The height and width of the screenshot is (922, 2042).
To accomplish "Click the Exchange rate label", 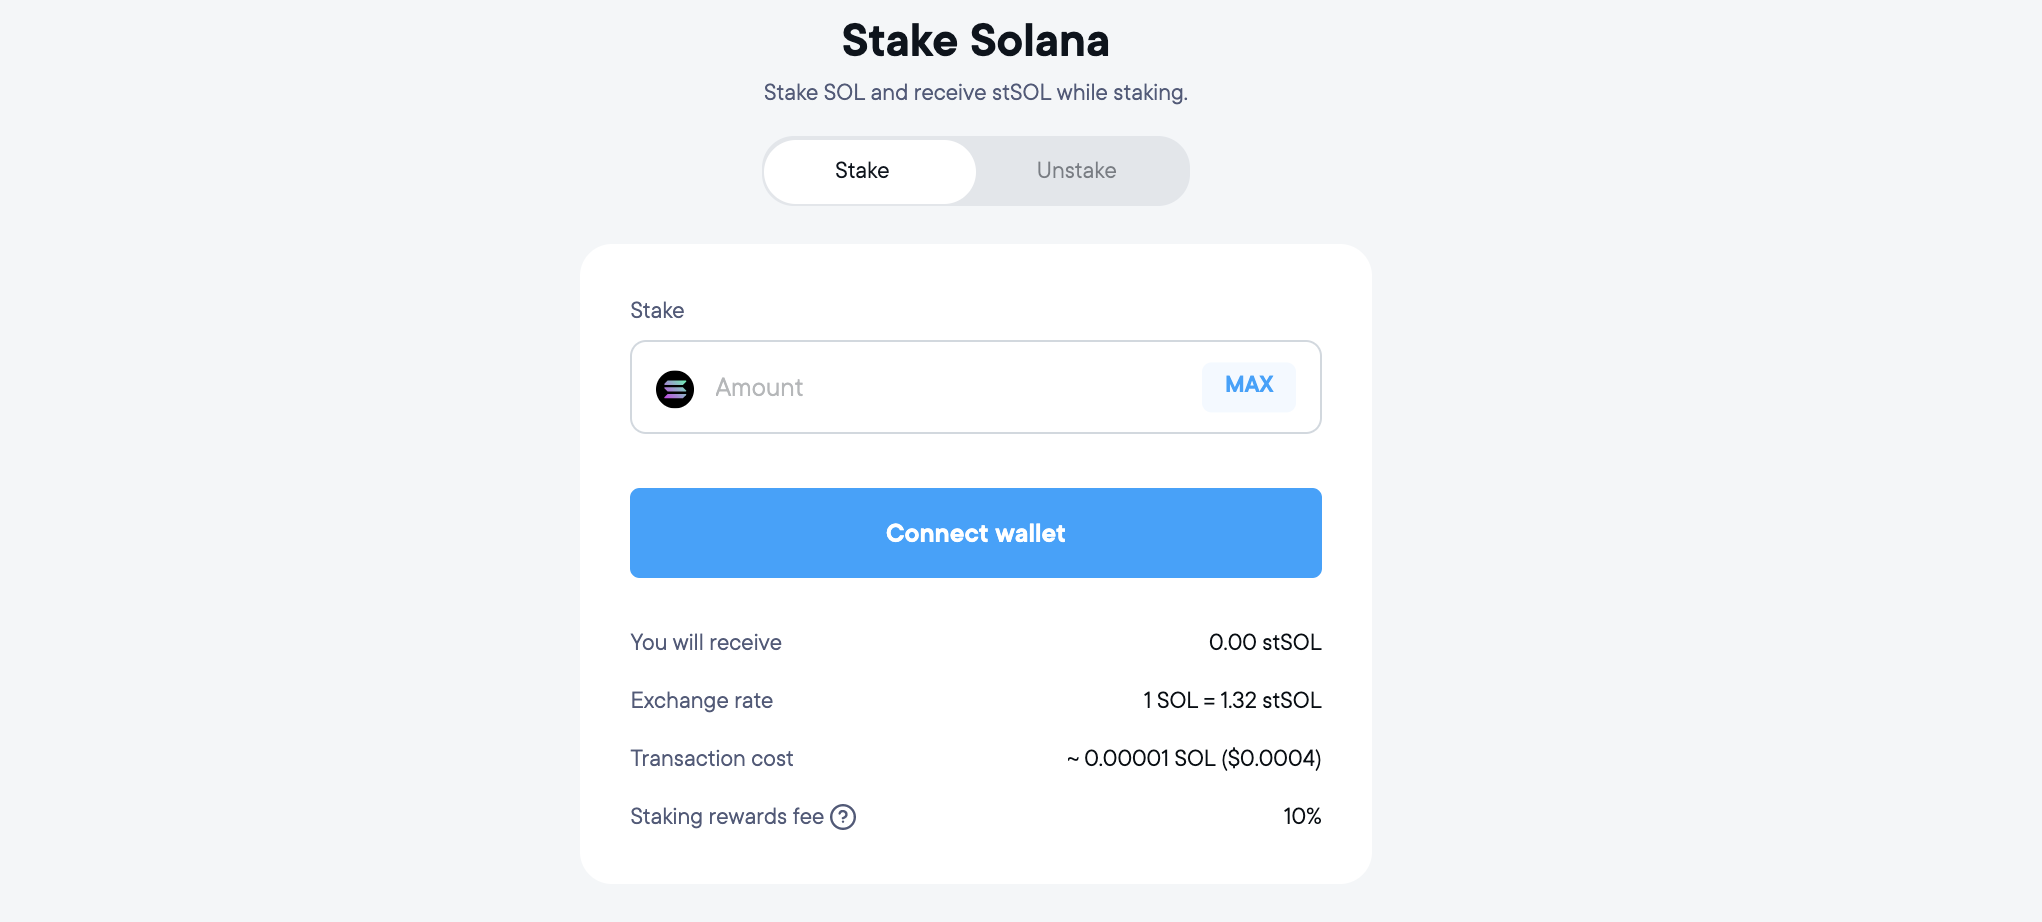I will tap(701, 701).
